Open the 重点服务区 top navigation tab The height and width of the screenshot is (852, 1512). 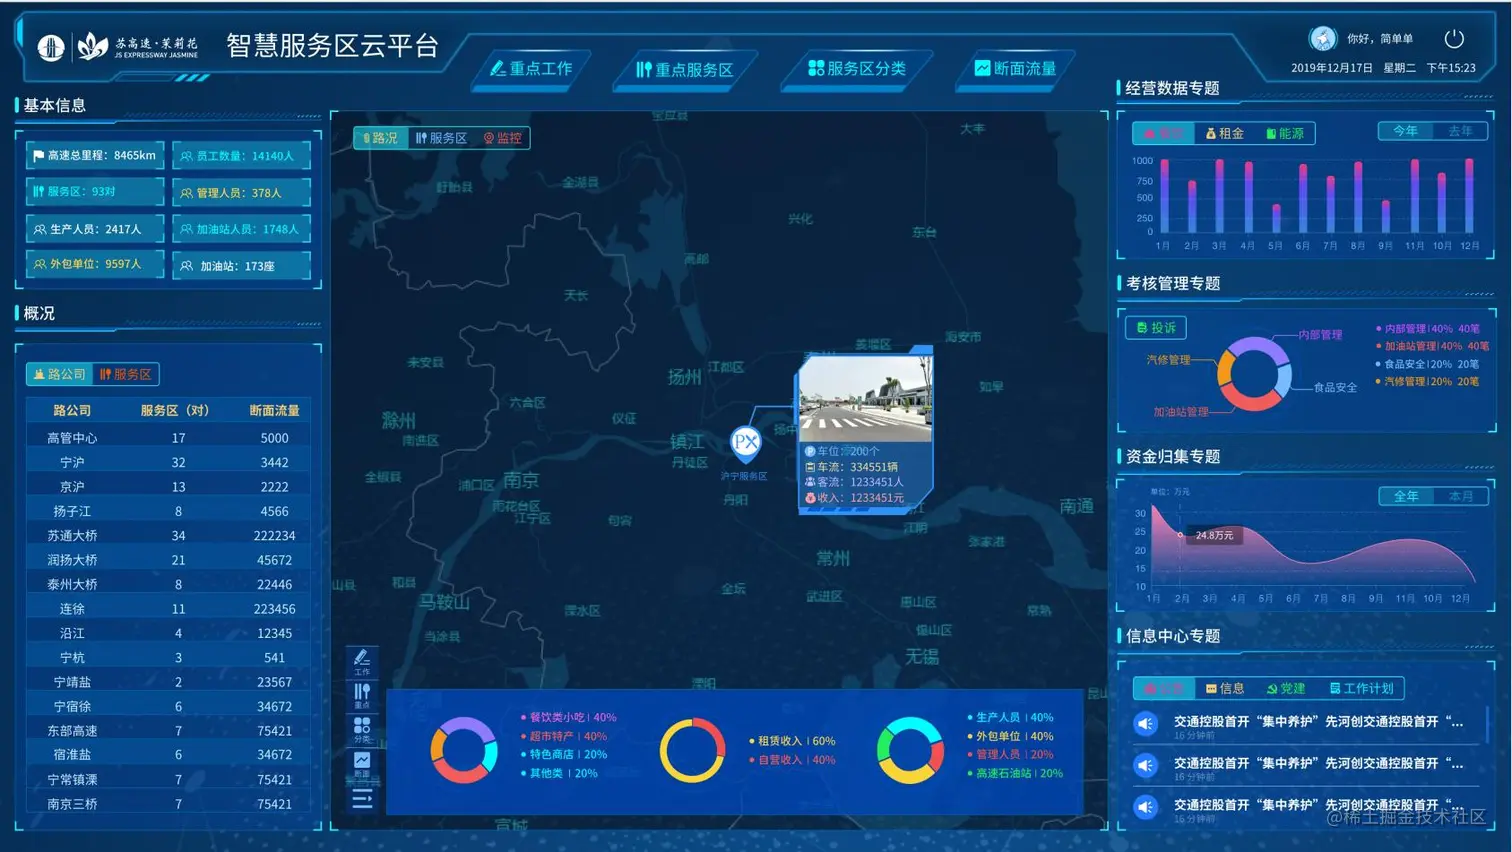(x=686, y=70)
